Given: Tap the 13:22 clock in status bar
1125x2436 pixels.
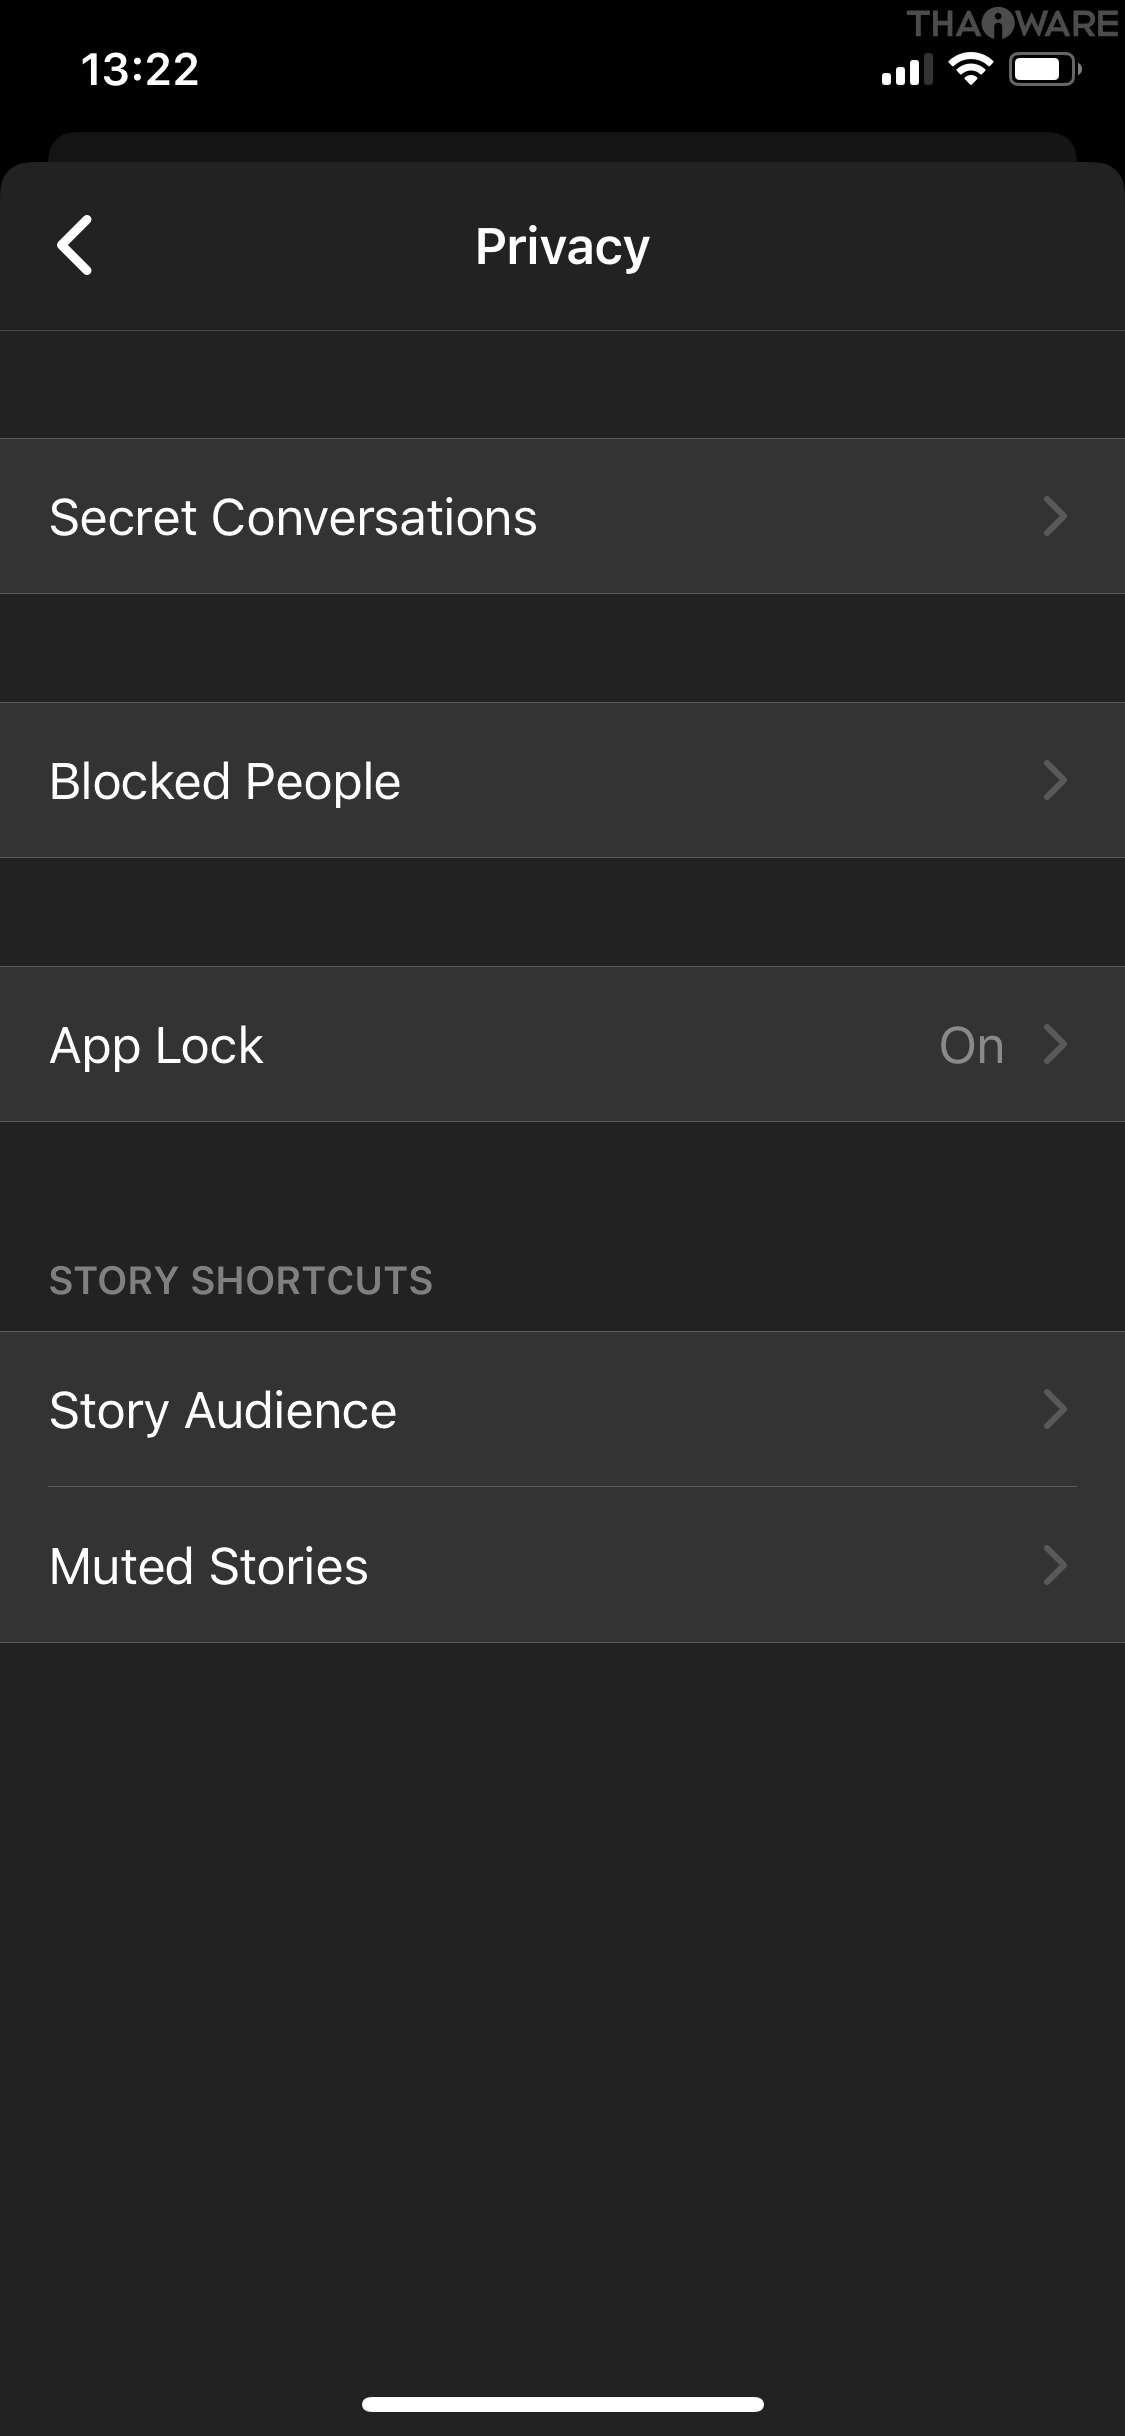Looking at the screenshot, I should (140, 69).
